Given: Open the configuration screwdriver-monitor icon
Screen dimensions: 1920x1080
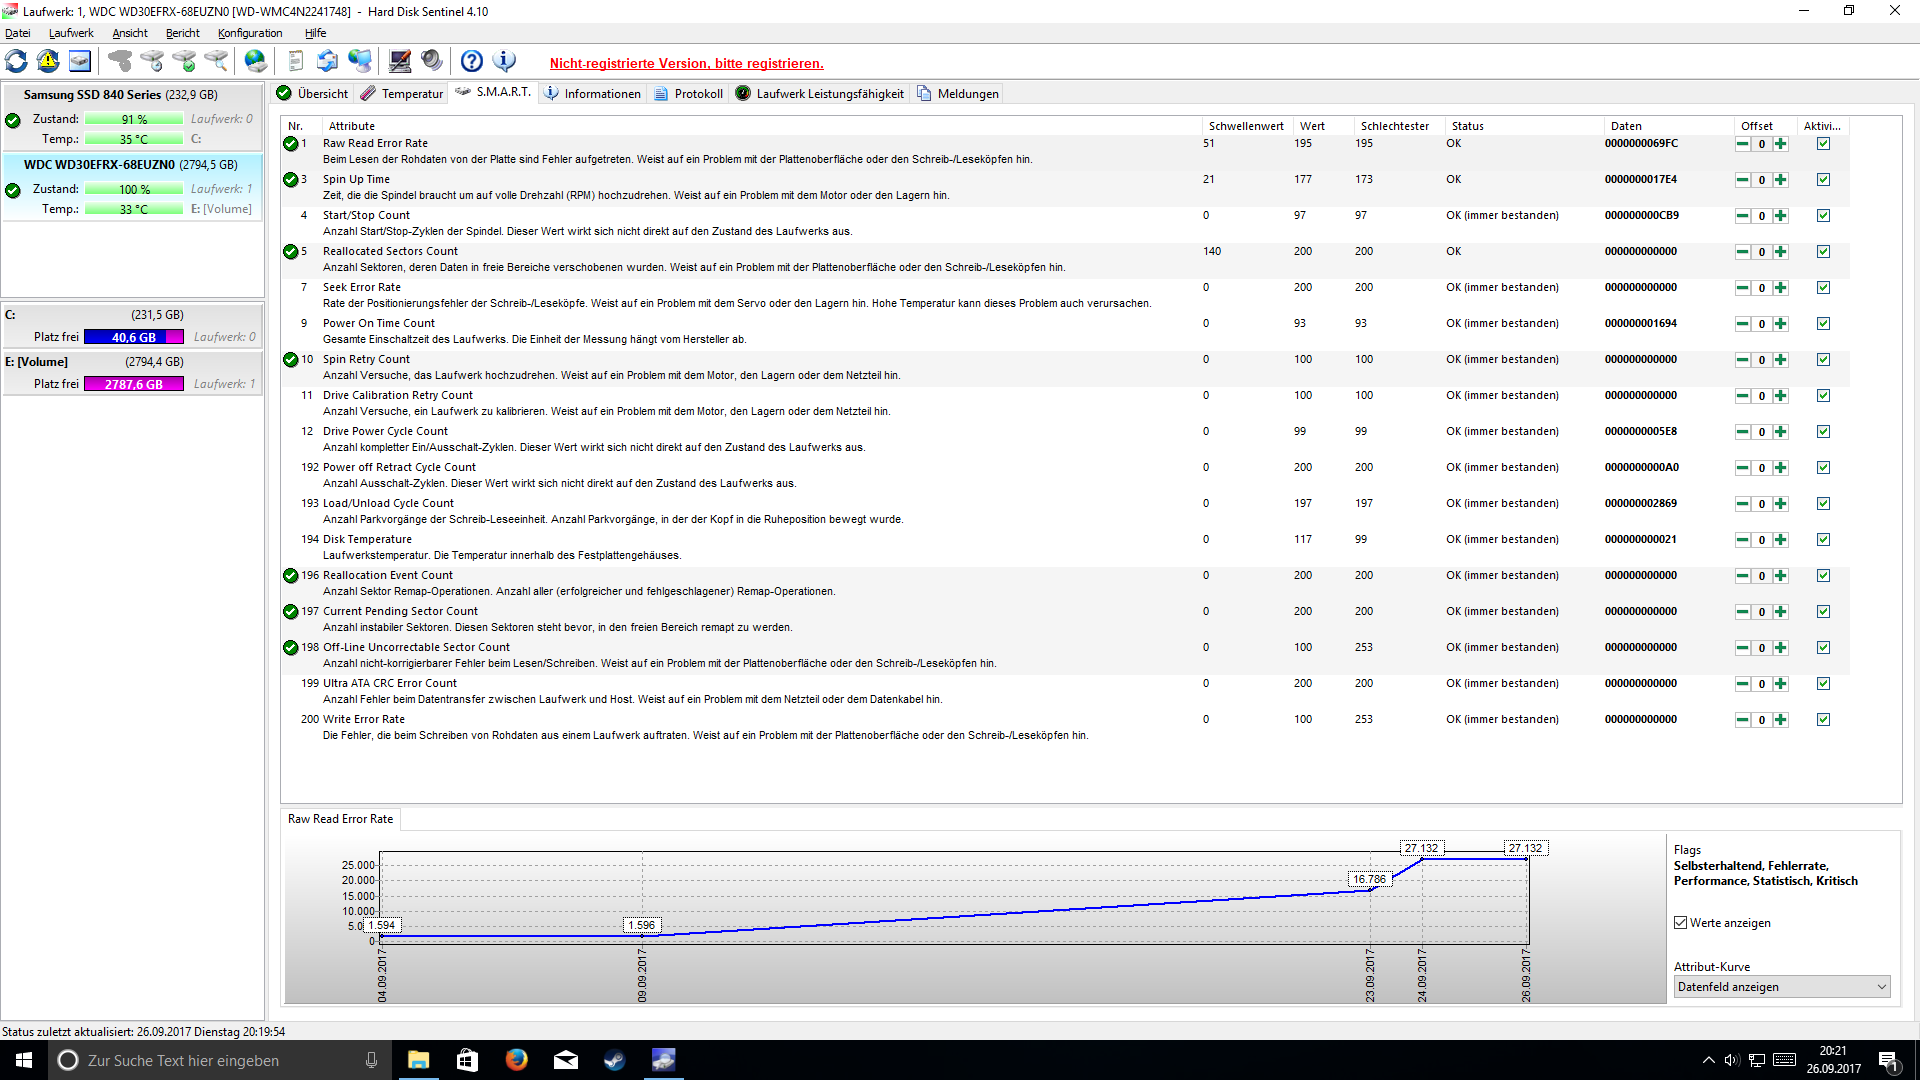Looking at the screenshot, I should [x=400, y=61].
